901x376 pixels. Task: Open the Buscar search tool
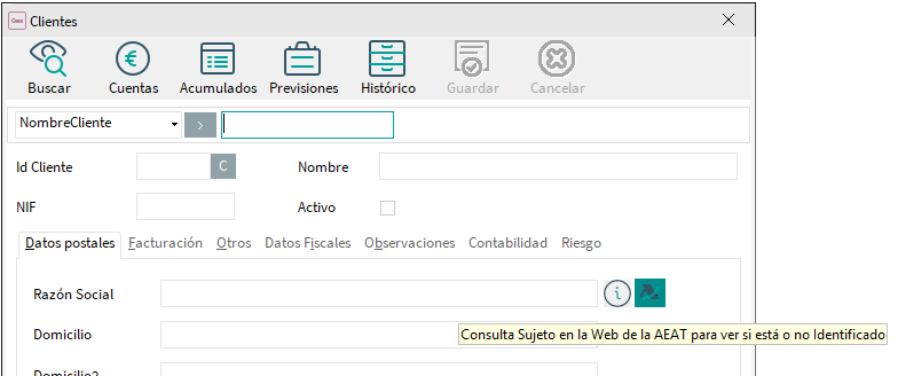pyautogui.click(x=49, y=67)
